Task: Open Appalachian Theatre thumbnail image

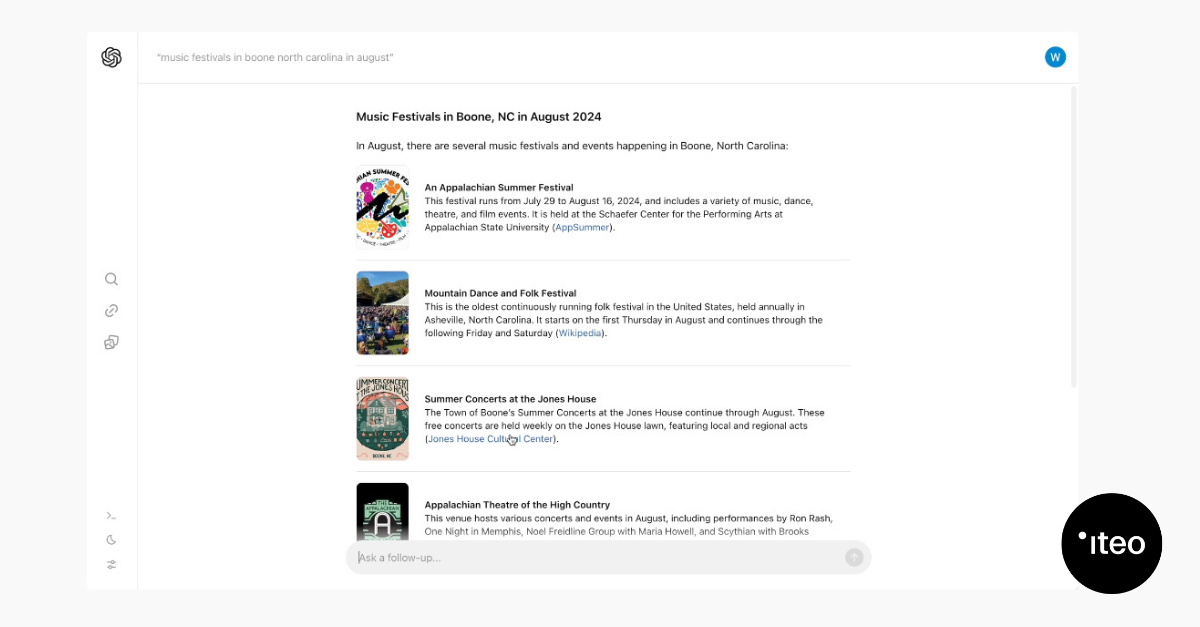Action: (x=382, y=513)
